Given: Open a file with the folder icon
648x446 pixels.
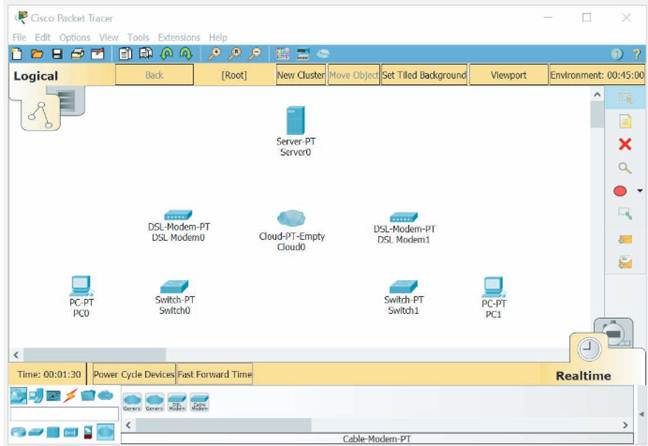Looking at the screenshot, I should click(x=37, y=54).
